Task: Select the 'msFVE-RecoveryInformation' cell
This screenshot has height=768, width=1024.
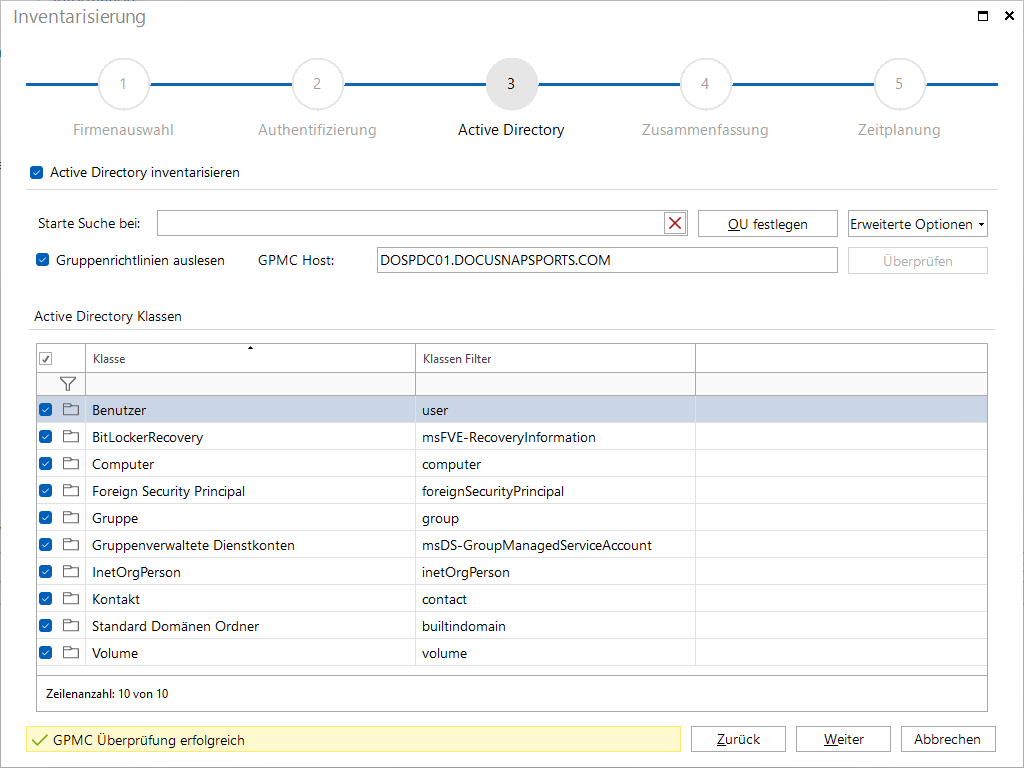Action: pos(555,436)
